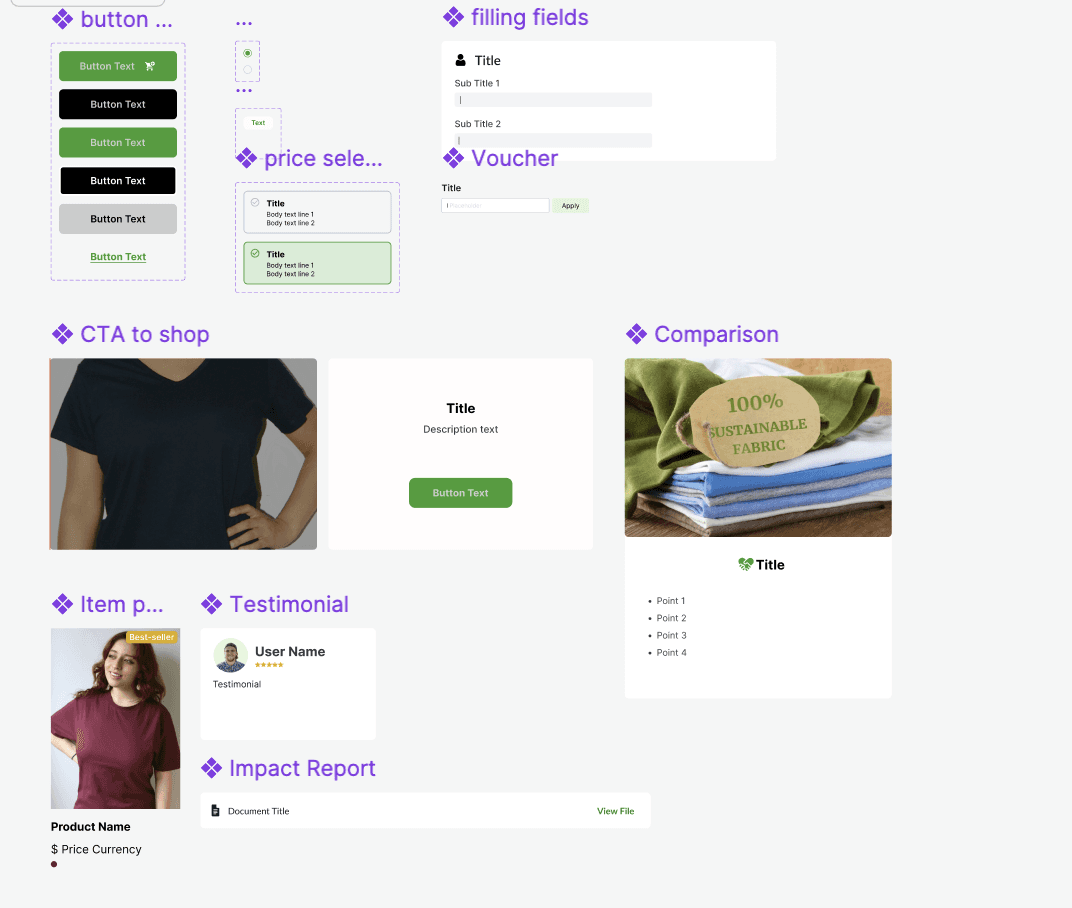The image size is (1072, 908).
Task: Click the Apply voucher button
Action: (x=570, y=206)
